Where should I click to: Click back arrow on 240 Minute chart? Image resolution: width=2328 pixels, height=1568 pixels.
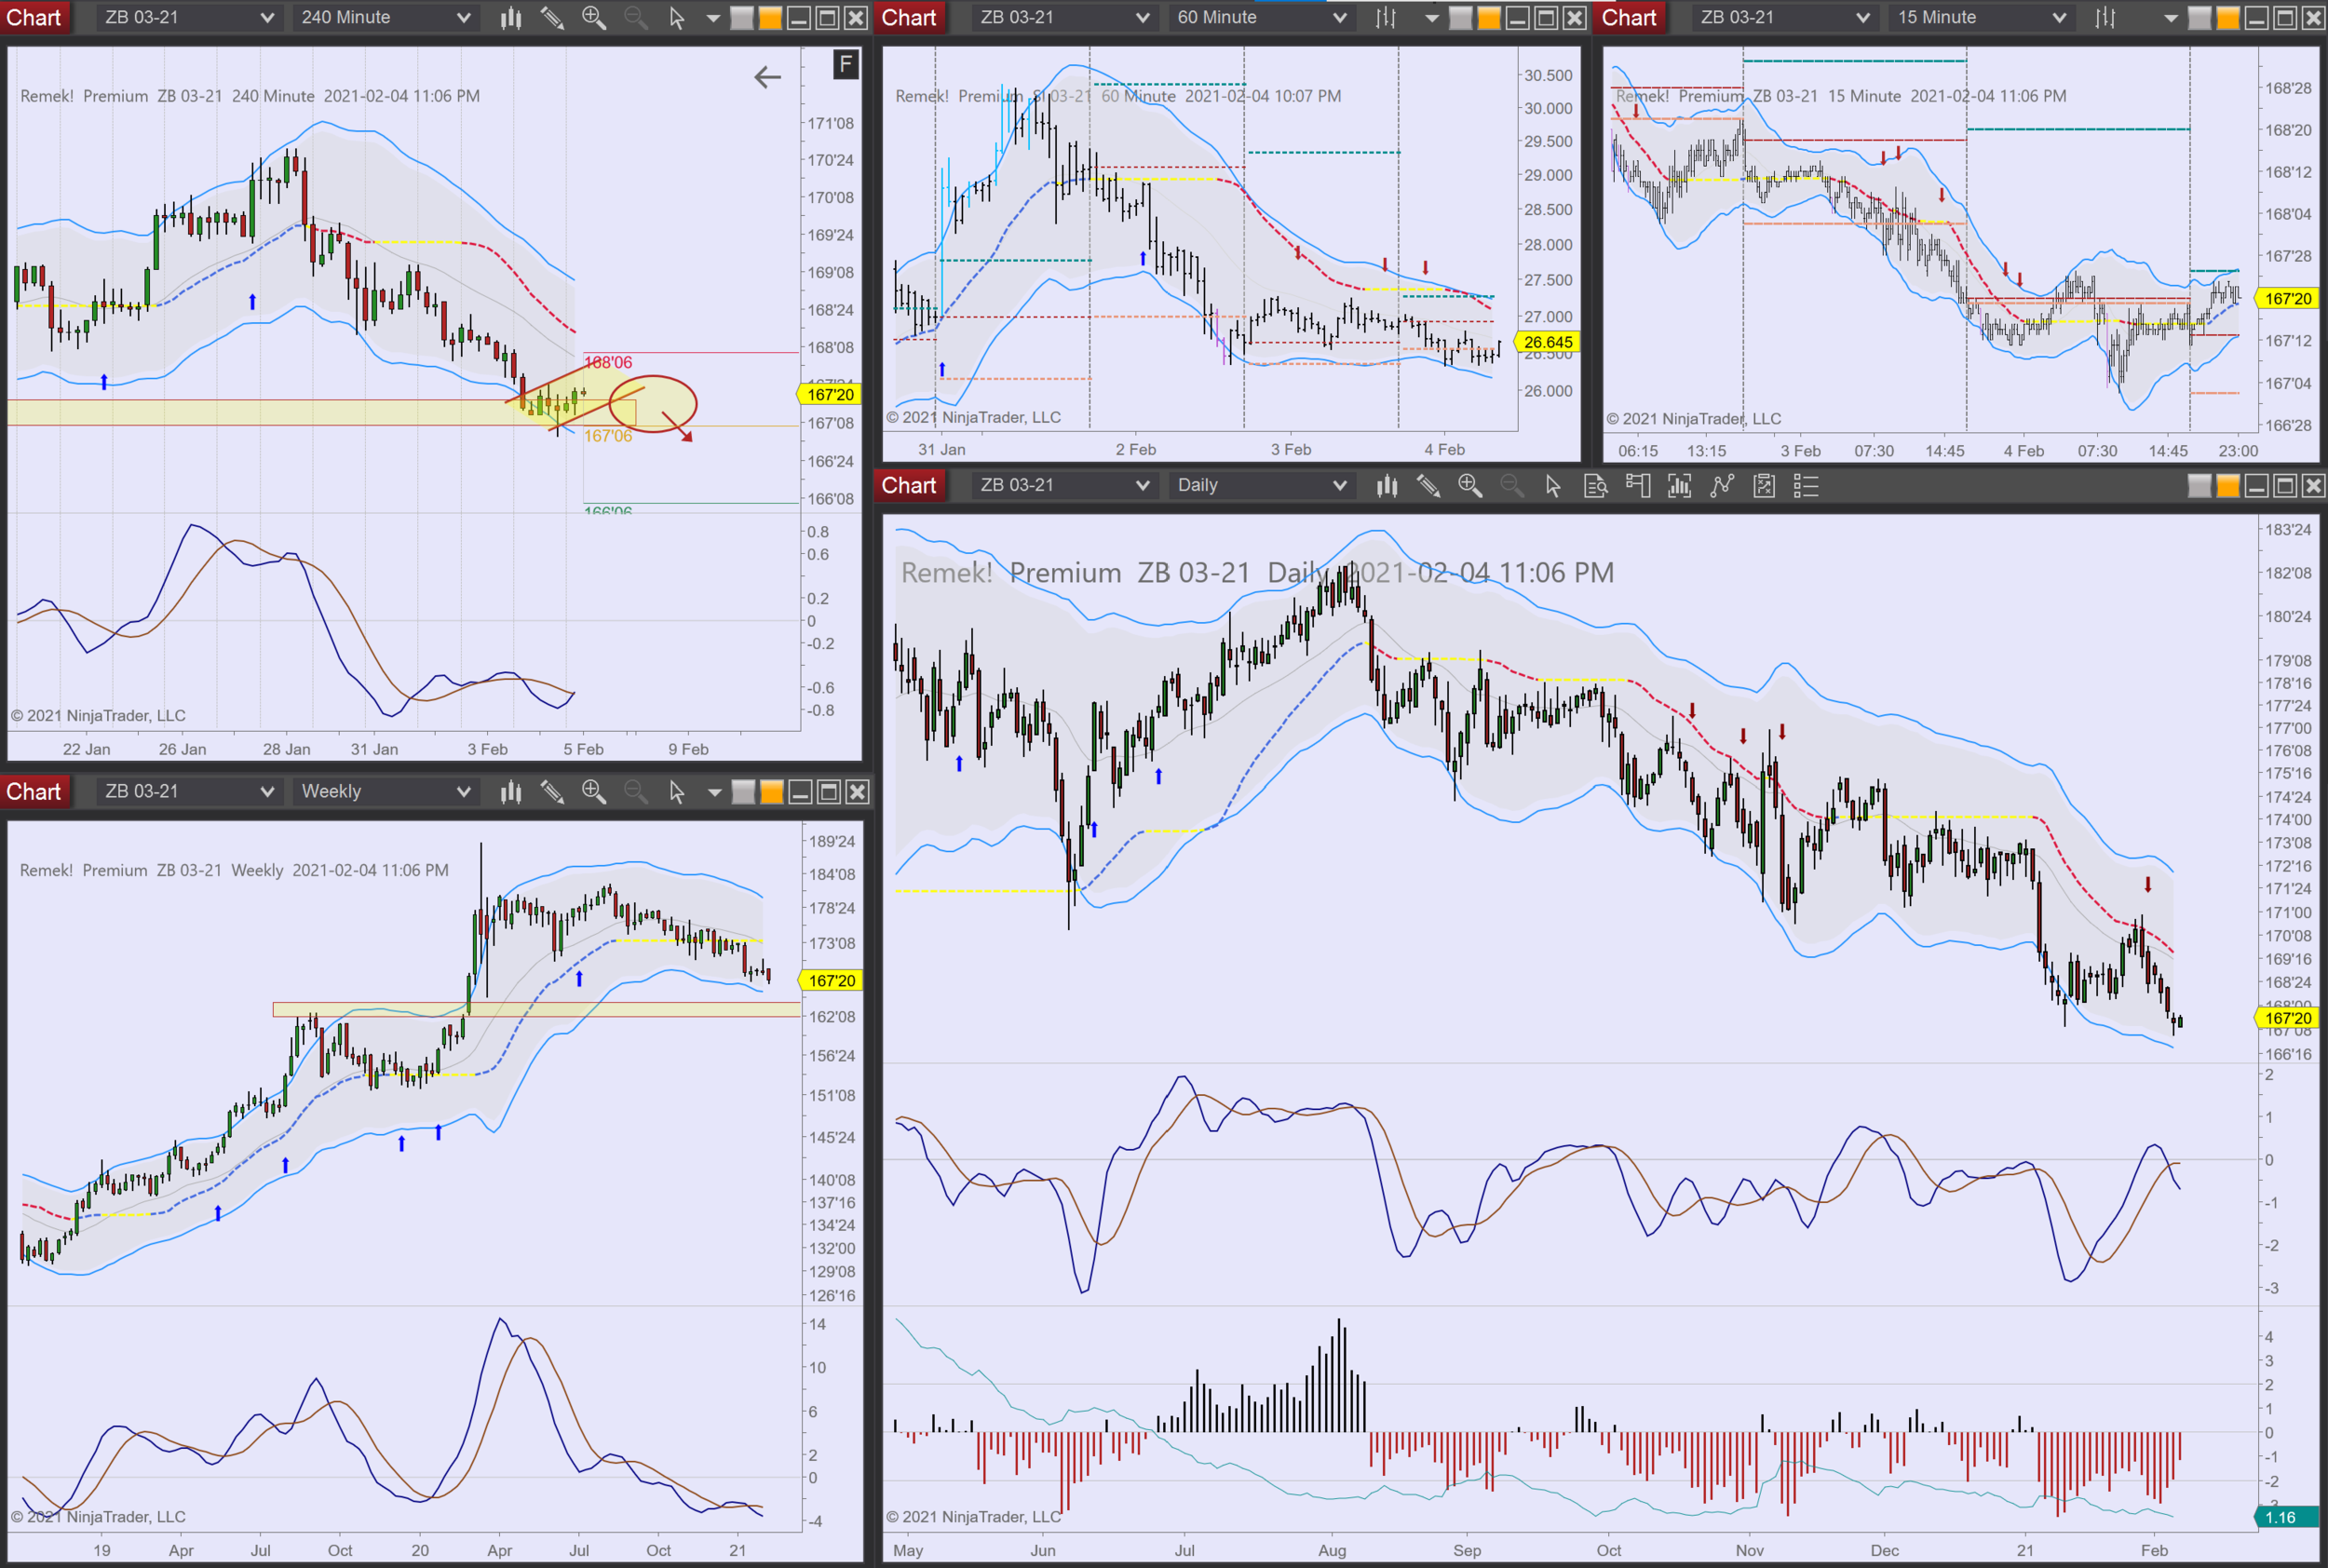pos(767,77)
